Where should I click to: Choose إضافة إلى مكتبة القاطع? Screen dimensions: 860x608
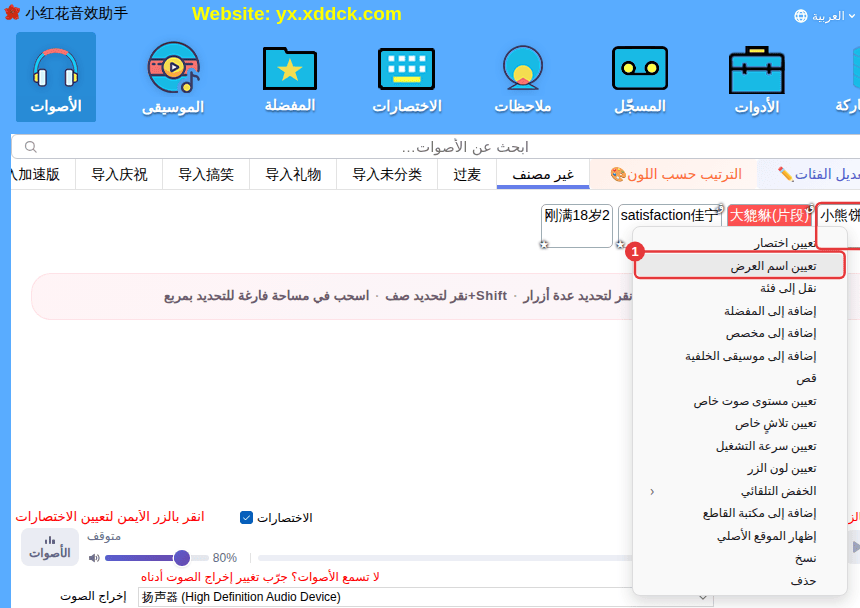pos(740,514)
